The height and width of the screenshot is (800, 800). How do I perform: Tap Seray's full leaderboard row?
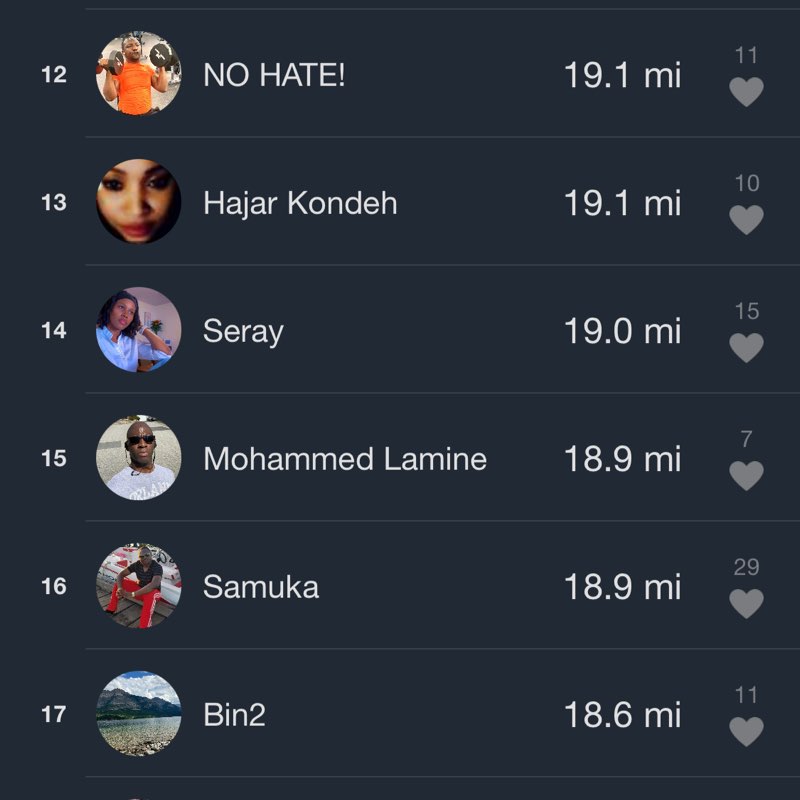pyautogui.click(x=400, y=331)
